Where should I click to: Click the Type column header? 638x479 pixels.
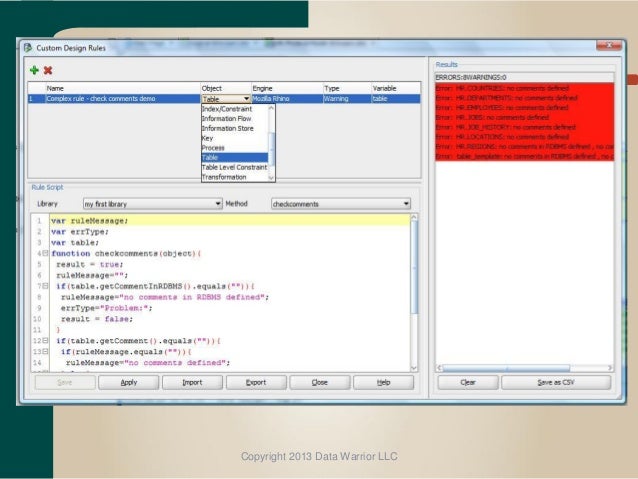point(347,88)
